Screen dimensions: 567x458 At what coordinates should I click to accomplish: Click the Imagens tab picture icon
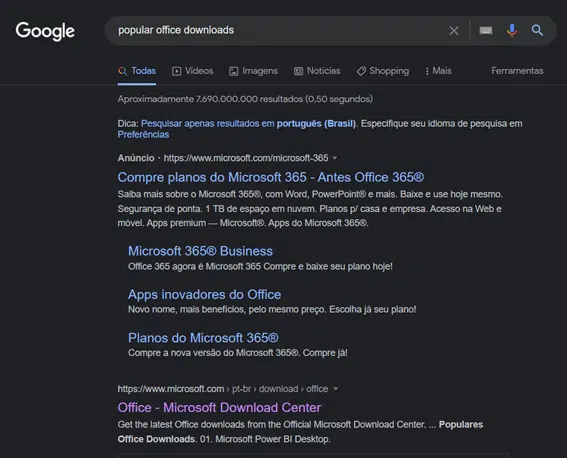[x=234, y=71]
